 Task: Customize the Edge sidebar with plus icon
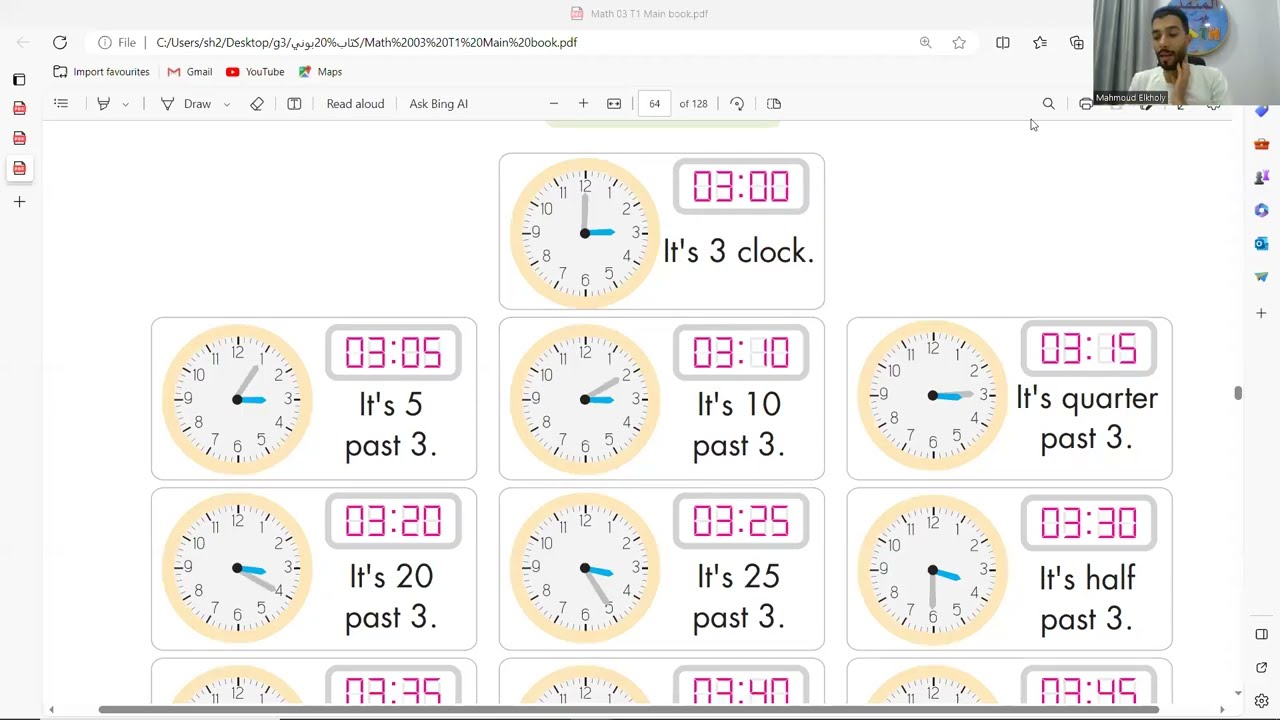[x=1261, y=313]
